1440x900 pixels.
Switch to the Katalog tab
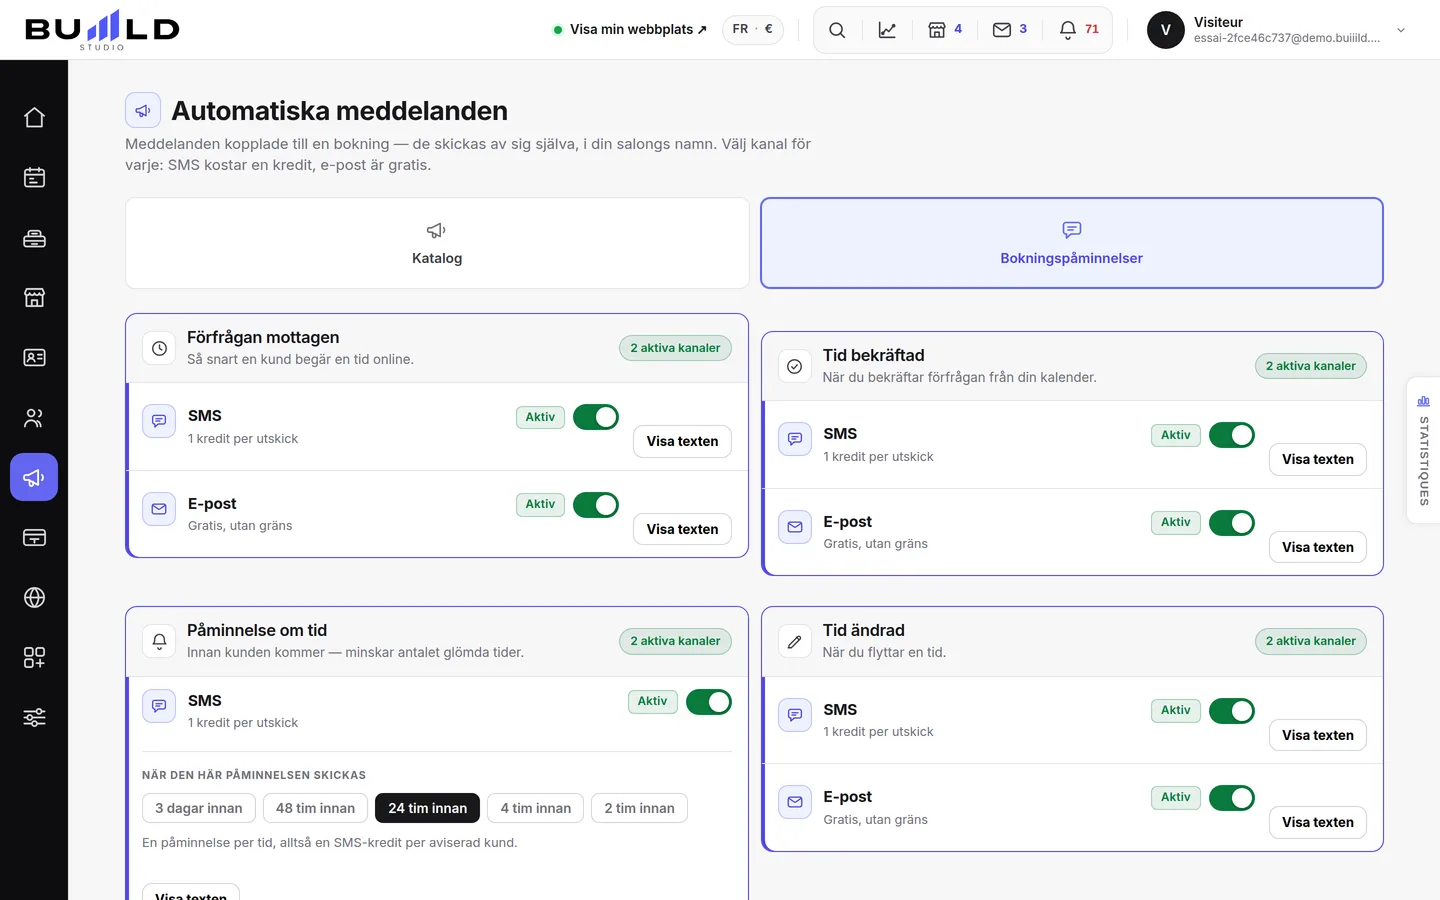tap(437, 243)
